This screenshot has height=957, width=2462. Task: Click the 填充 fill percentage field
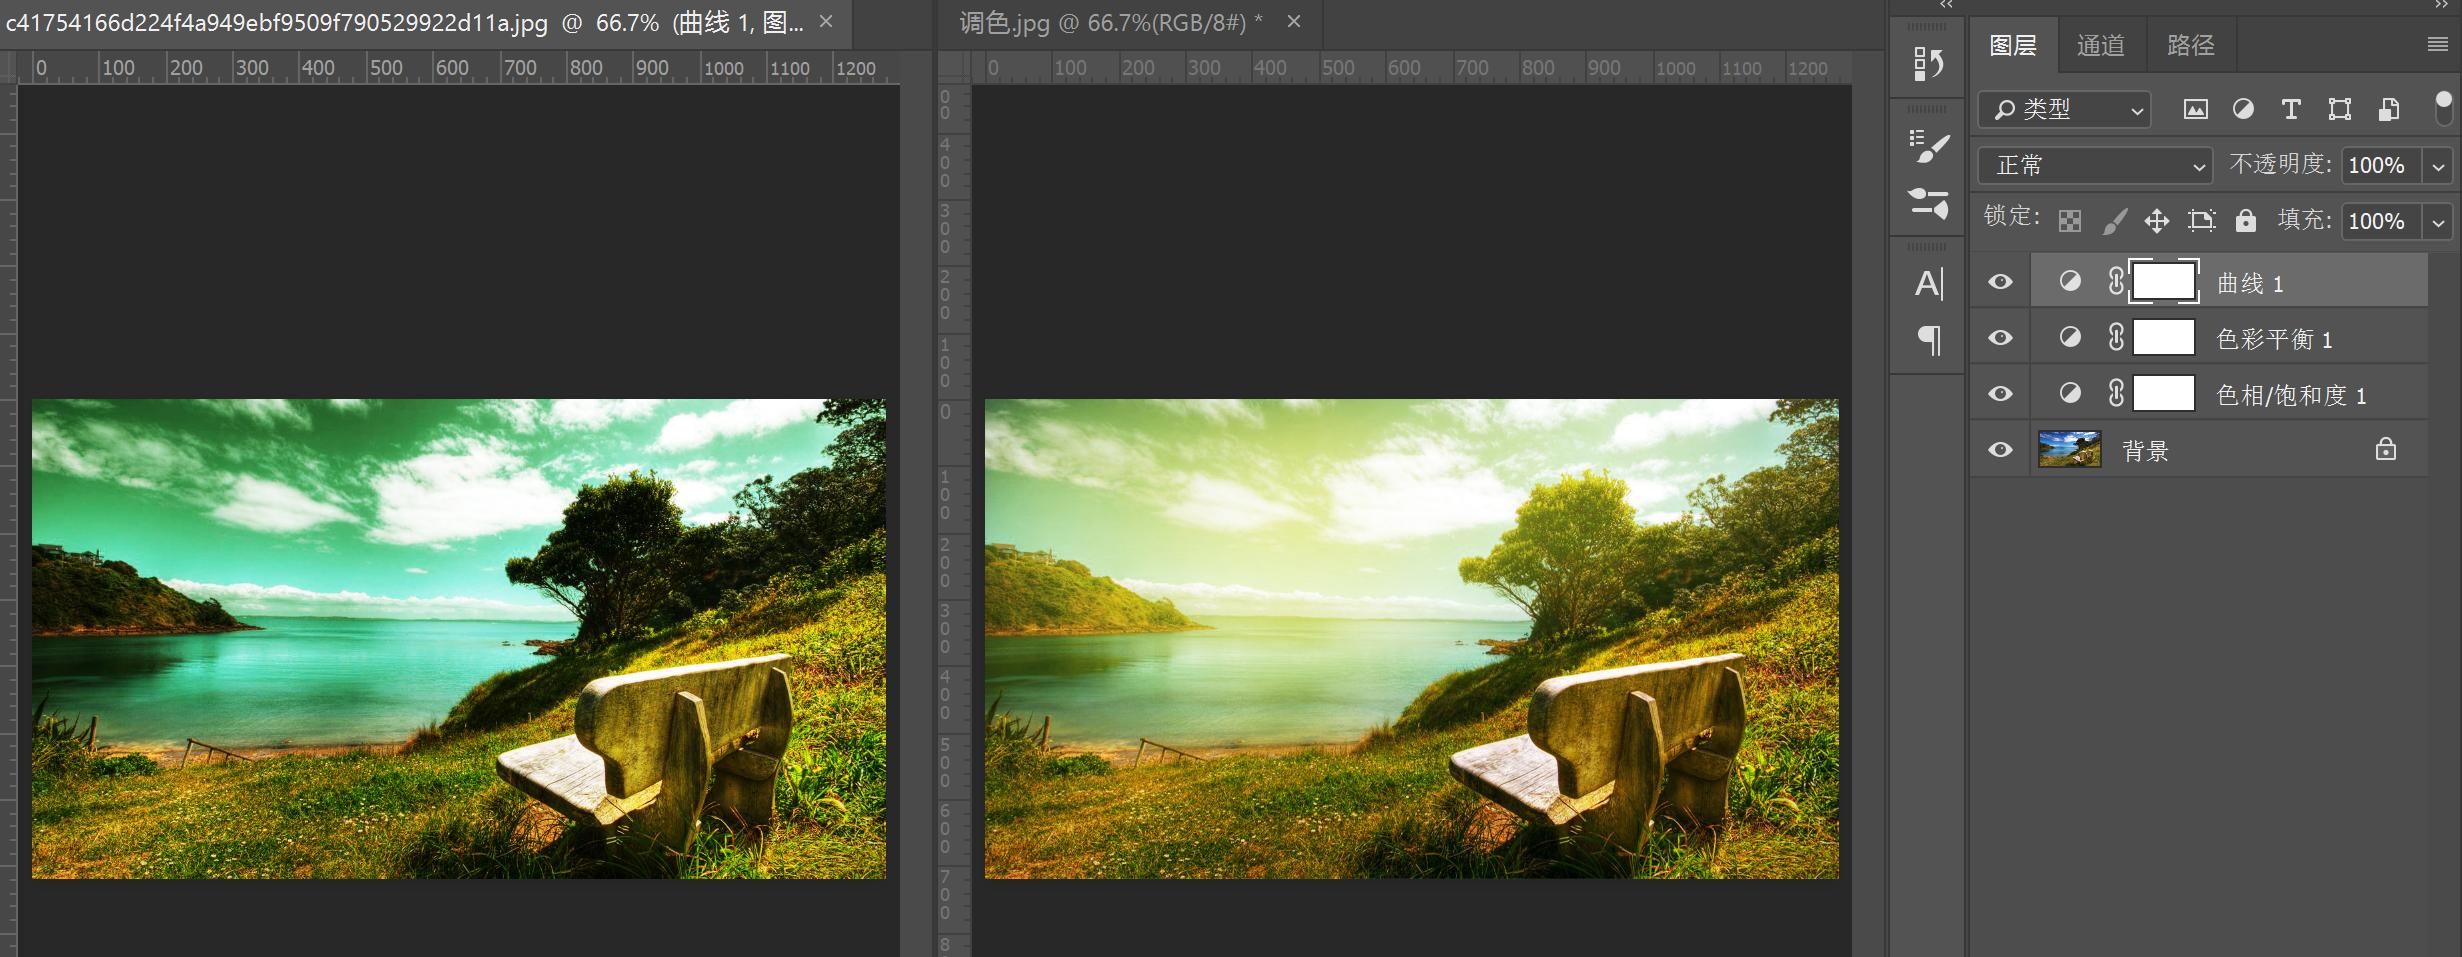click(2380, 221)
